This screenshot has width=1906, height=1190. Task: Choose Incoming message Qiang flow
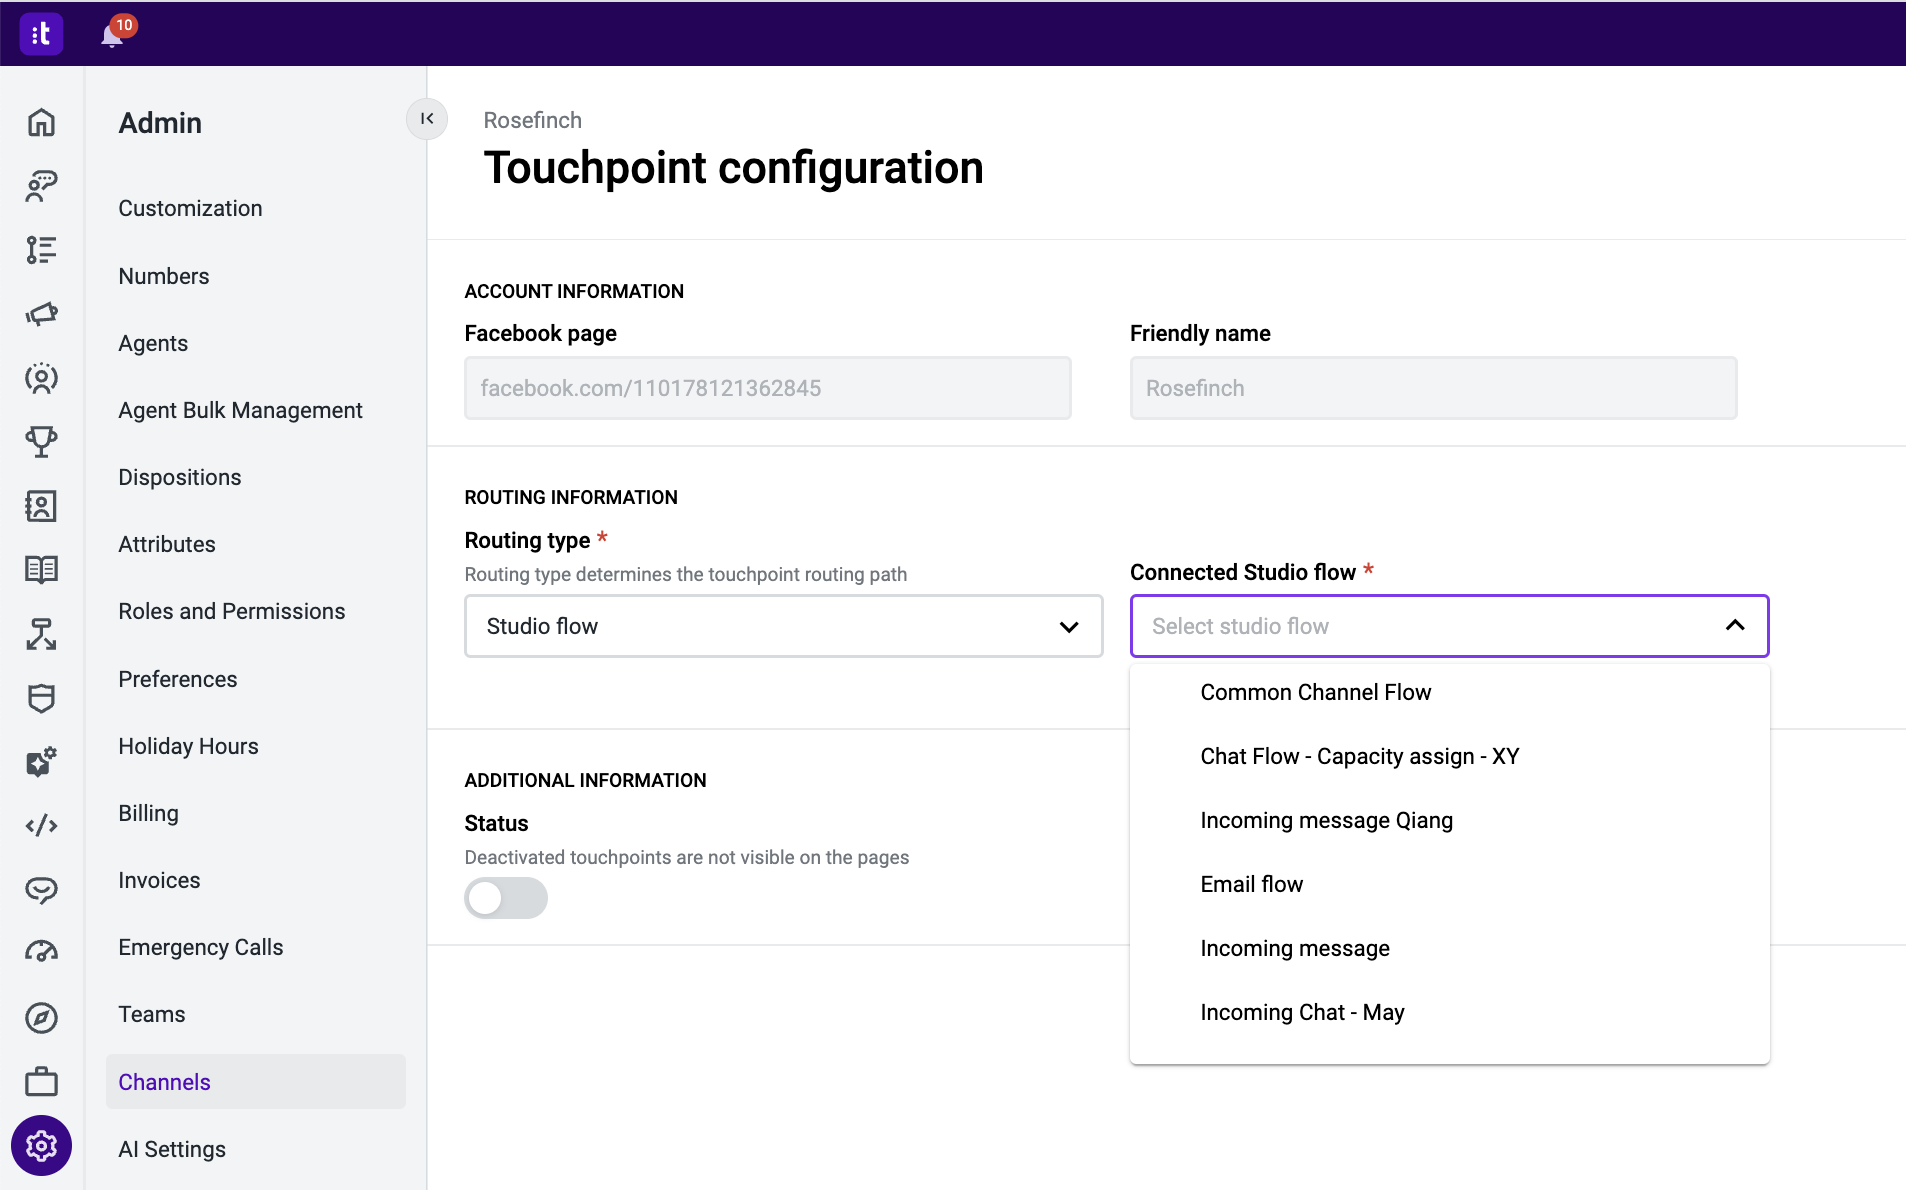tap(1450, 820)
